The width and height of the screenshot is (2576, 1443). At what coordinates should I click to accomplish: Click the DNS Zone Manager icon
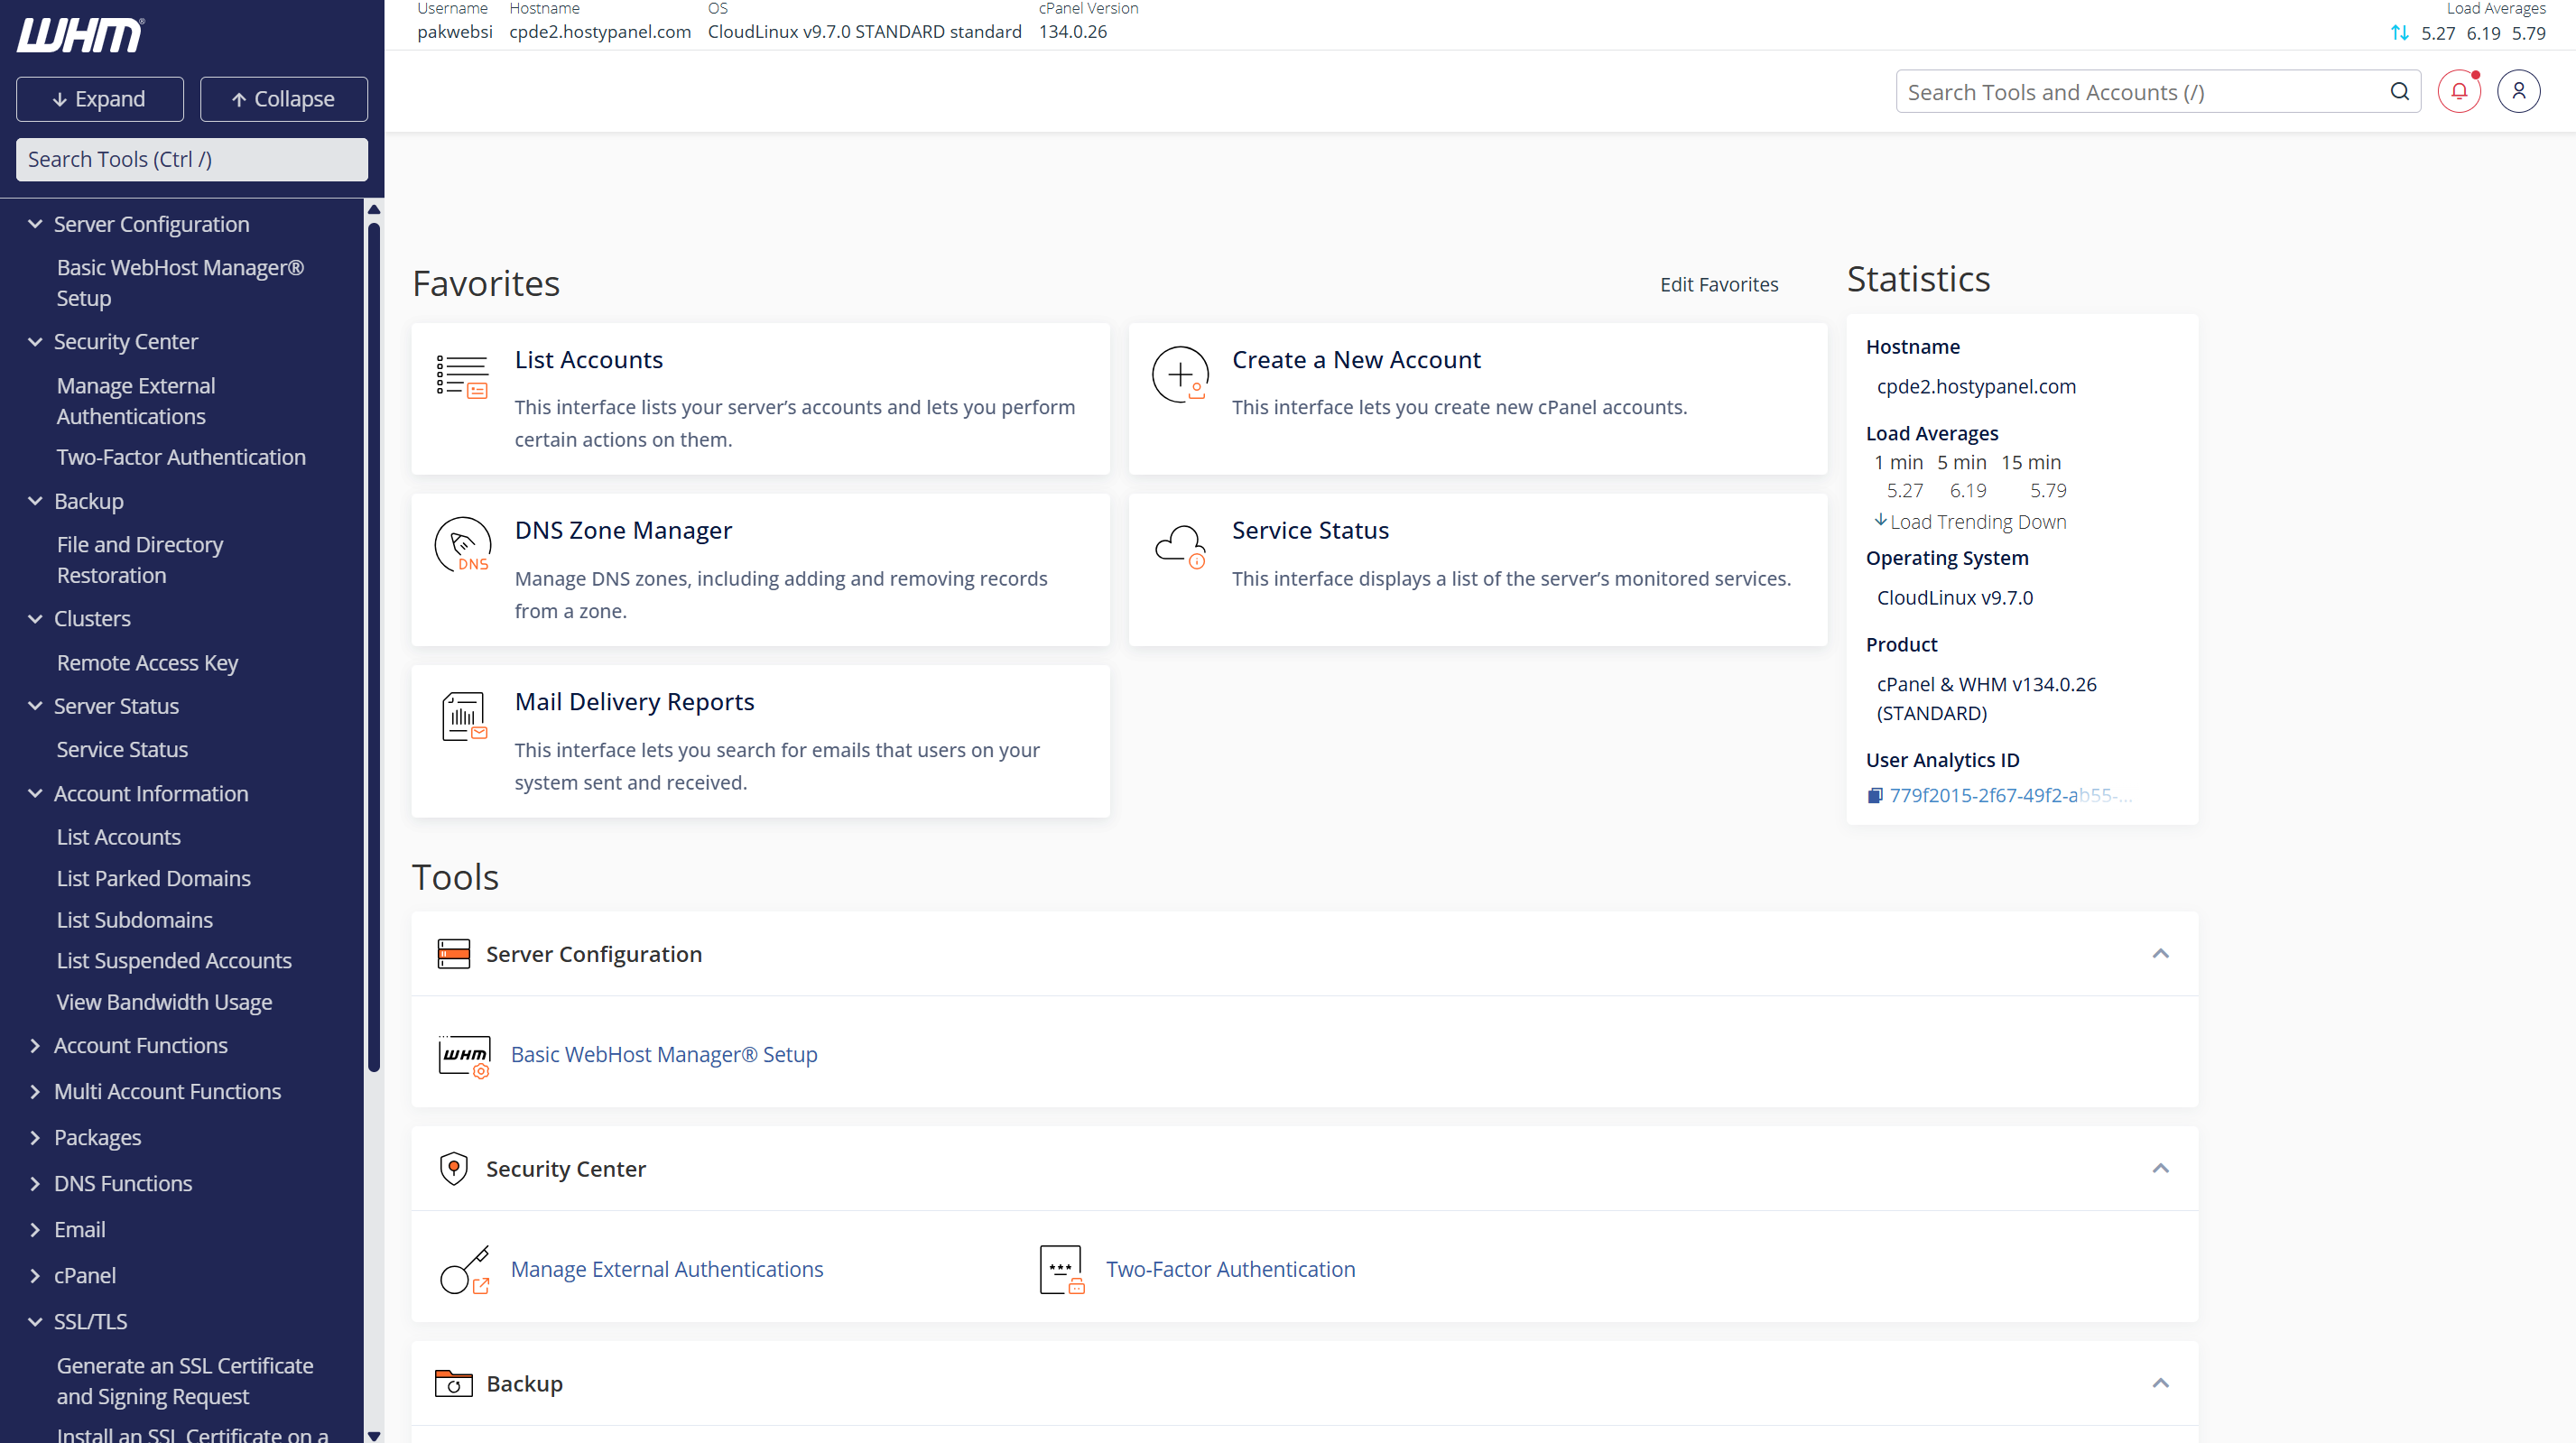[x=463, y=545]
